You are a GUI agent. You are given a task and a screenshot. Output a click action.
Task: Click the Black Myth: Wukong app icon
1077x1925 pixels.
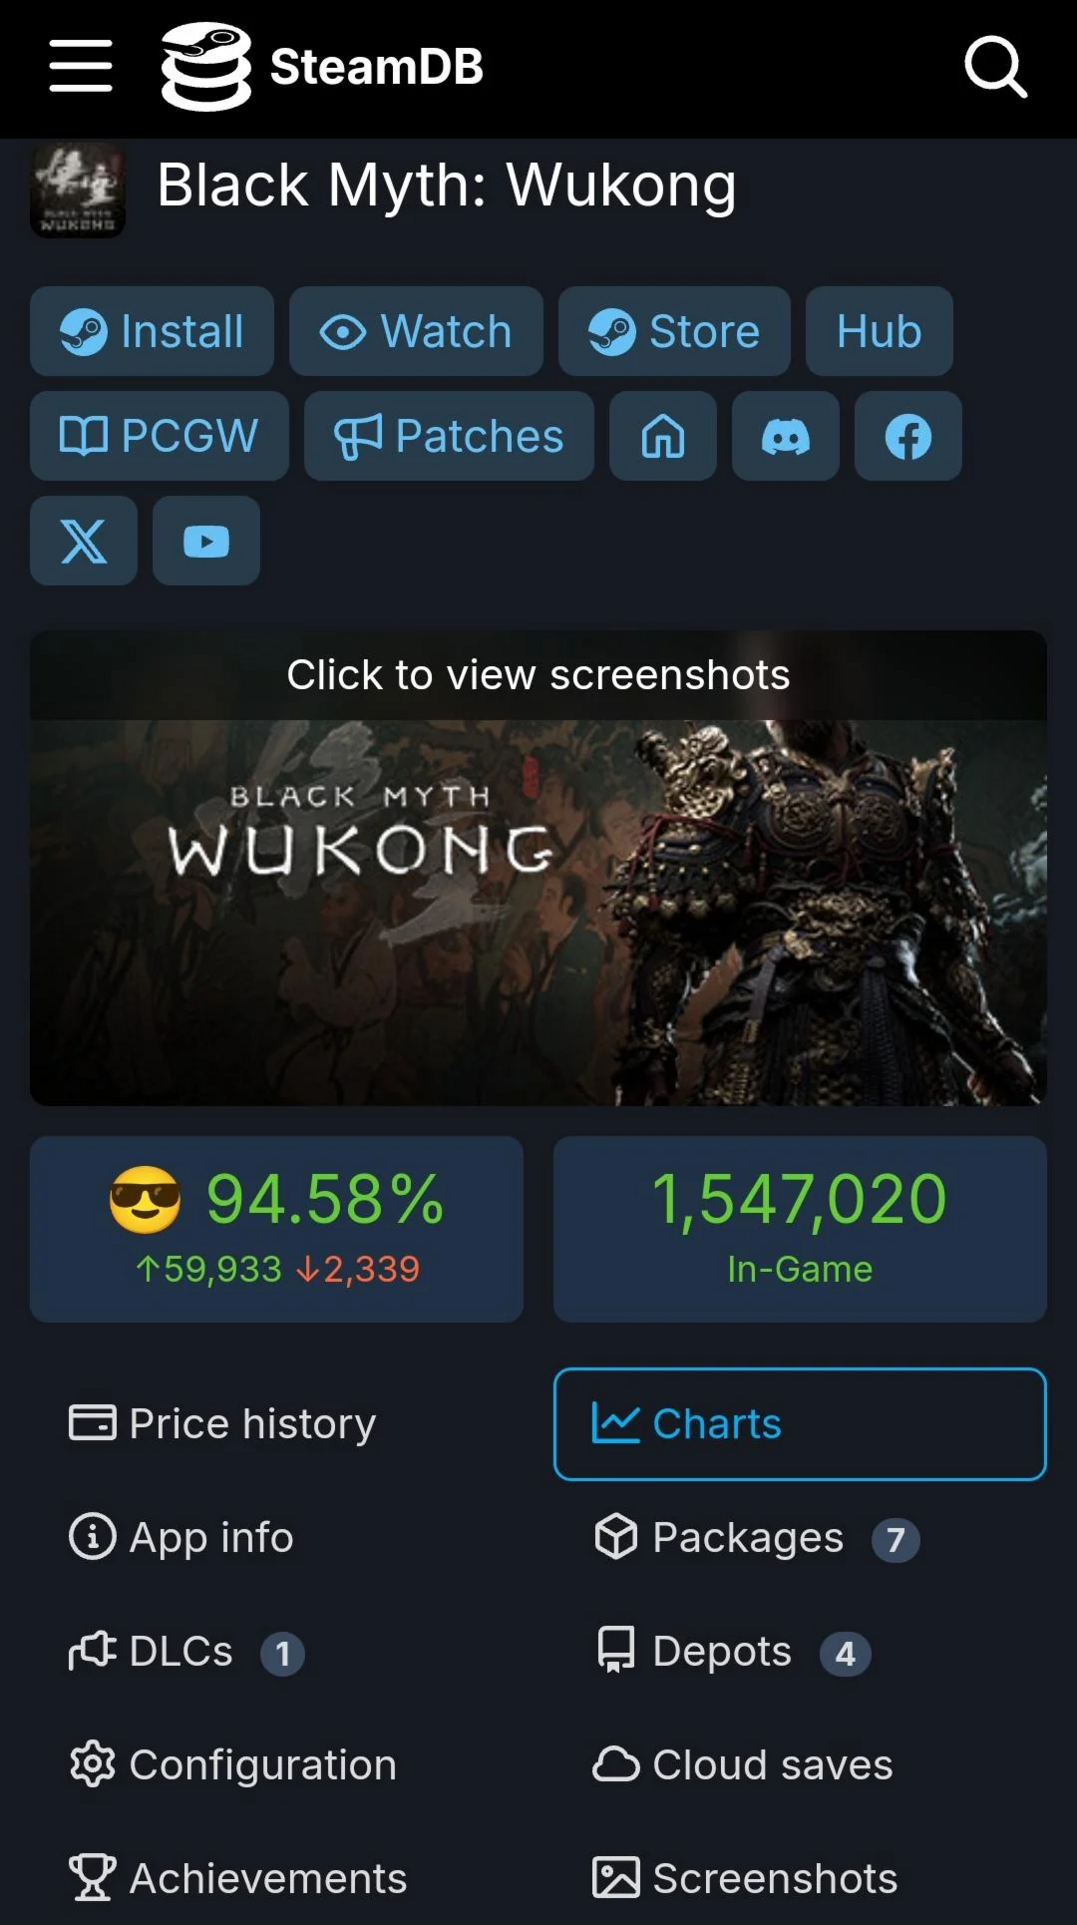coord(78,190)
